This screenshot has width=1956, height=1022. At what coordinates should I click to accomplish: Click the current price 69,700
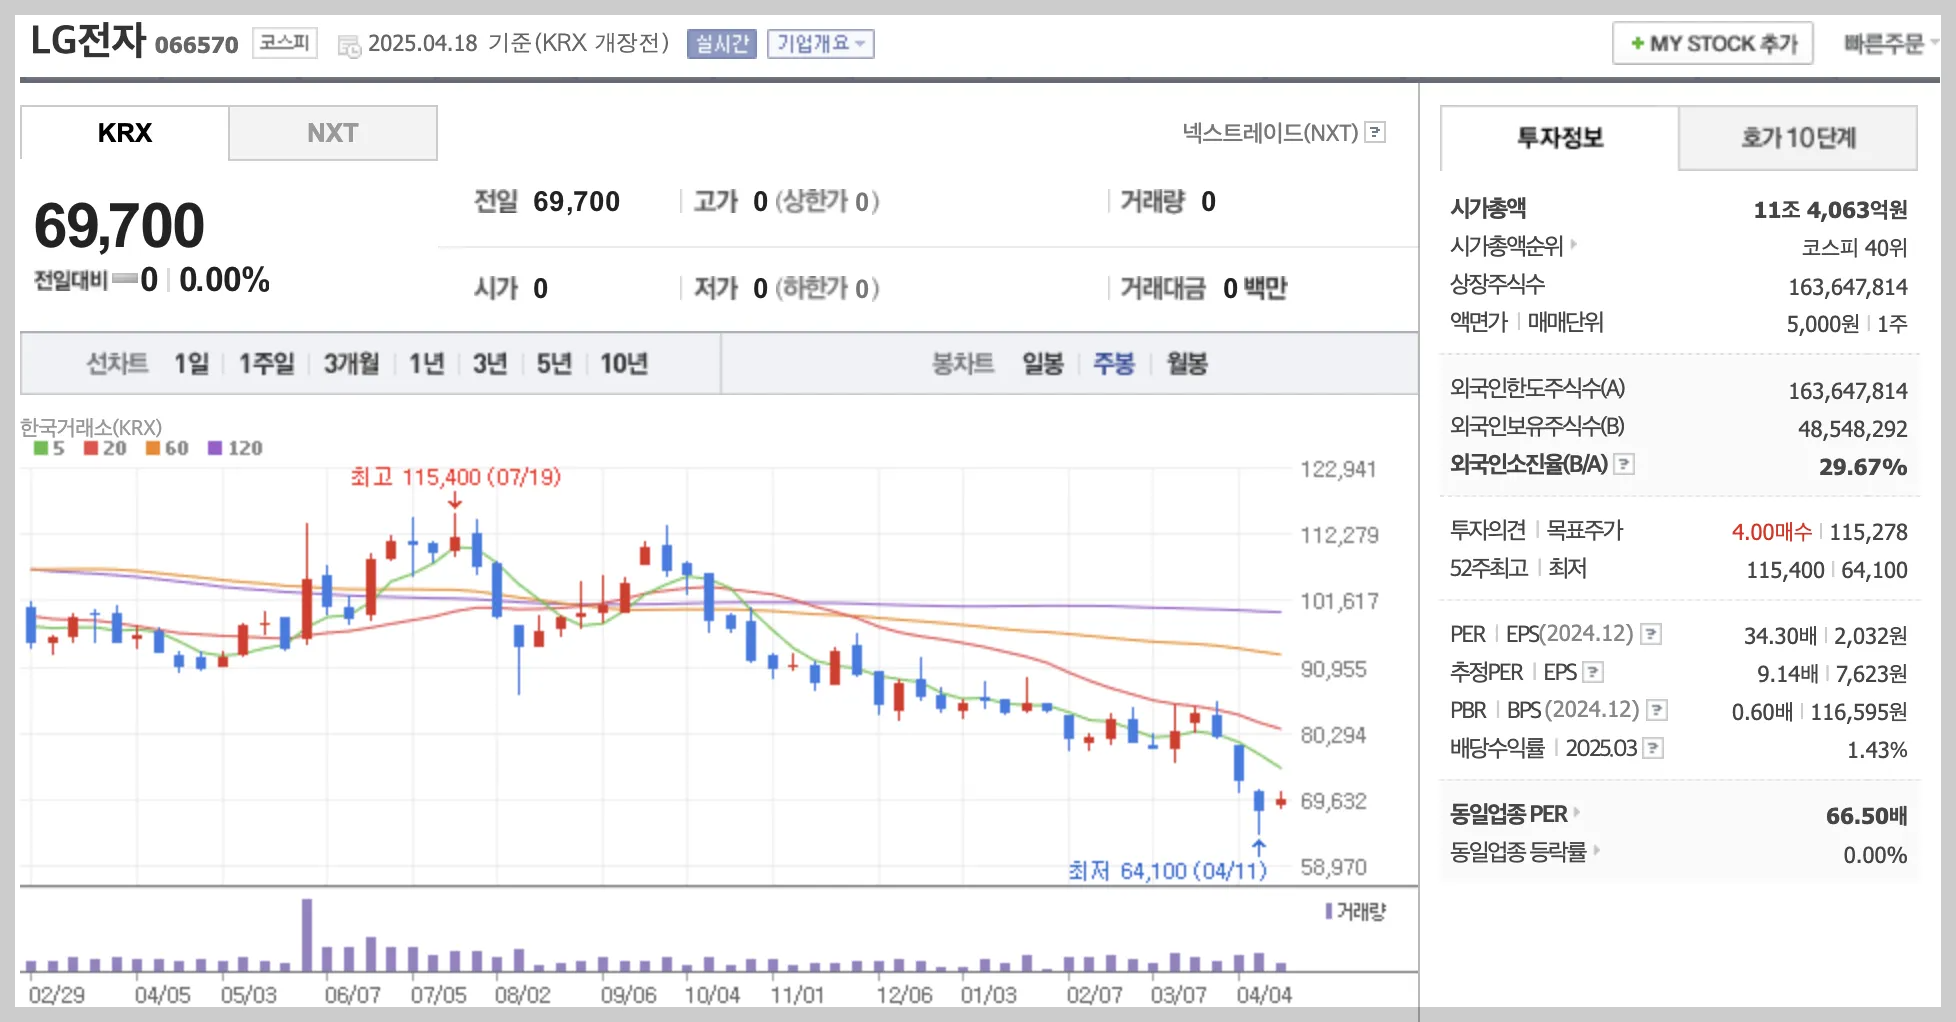tap(119, 225)
